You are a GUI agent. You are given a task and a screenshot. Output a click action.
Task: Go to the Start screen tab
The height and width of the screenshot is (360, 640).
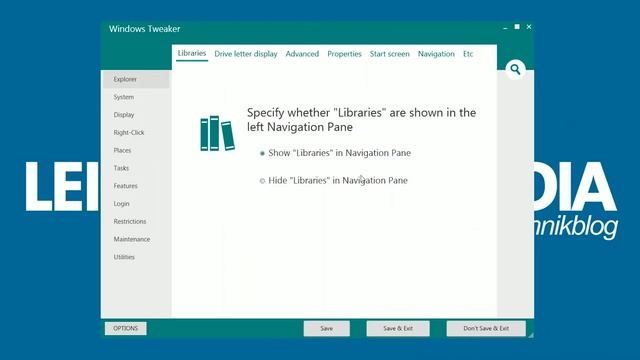coord(389,54)
